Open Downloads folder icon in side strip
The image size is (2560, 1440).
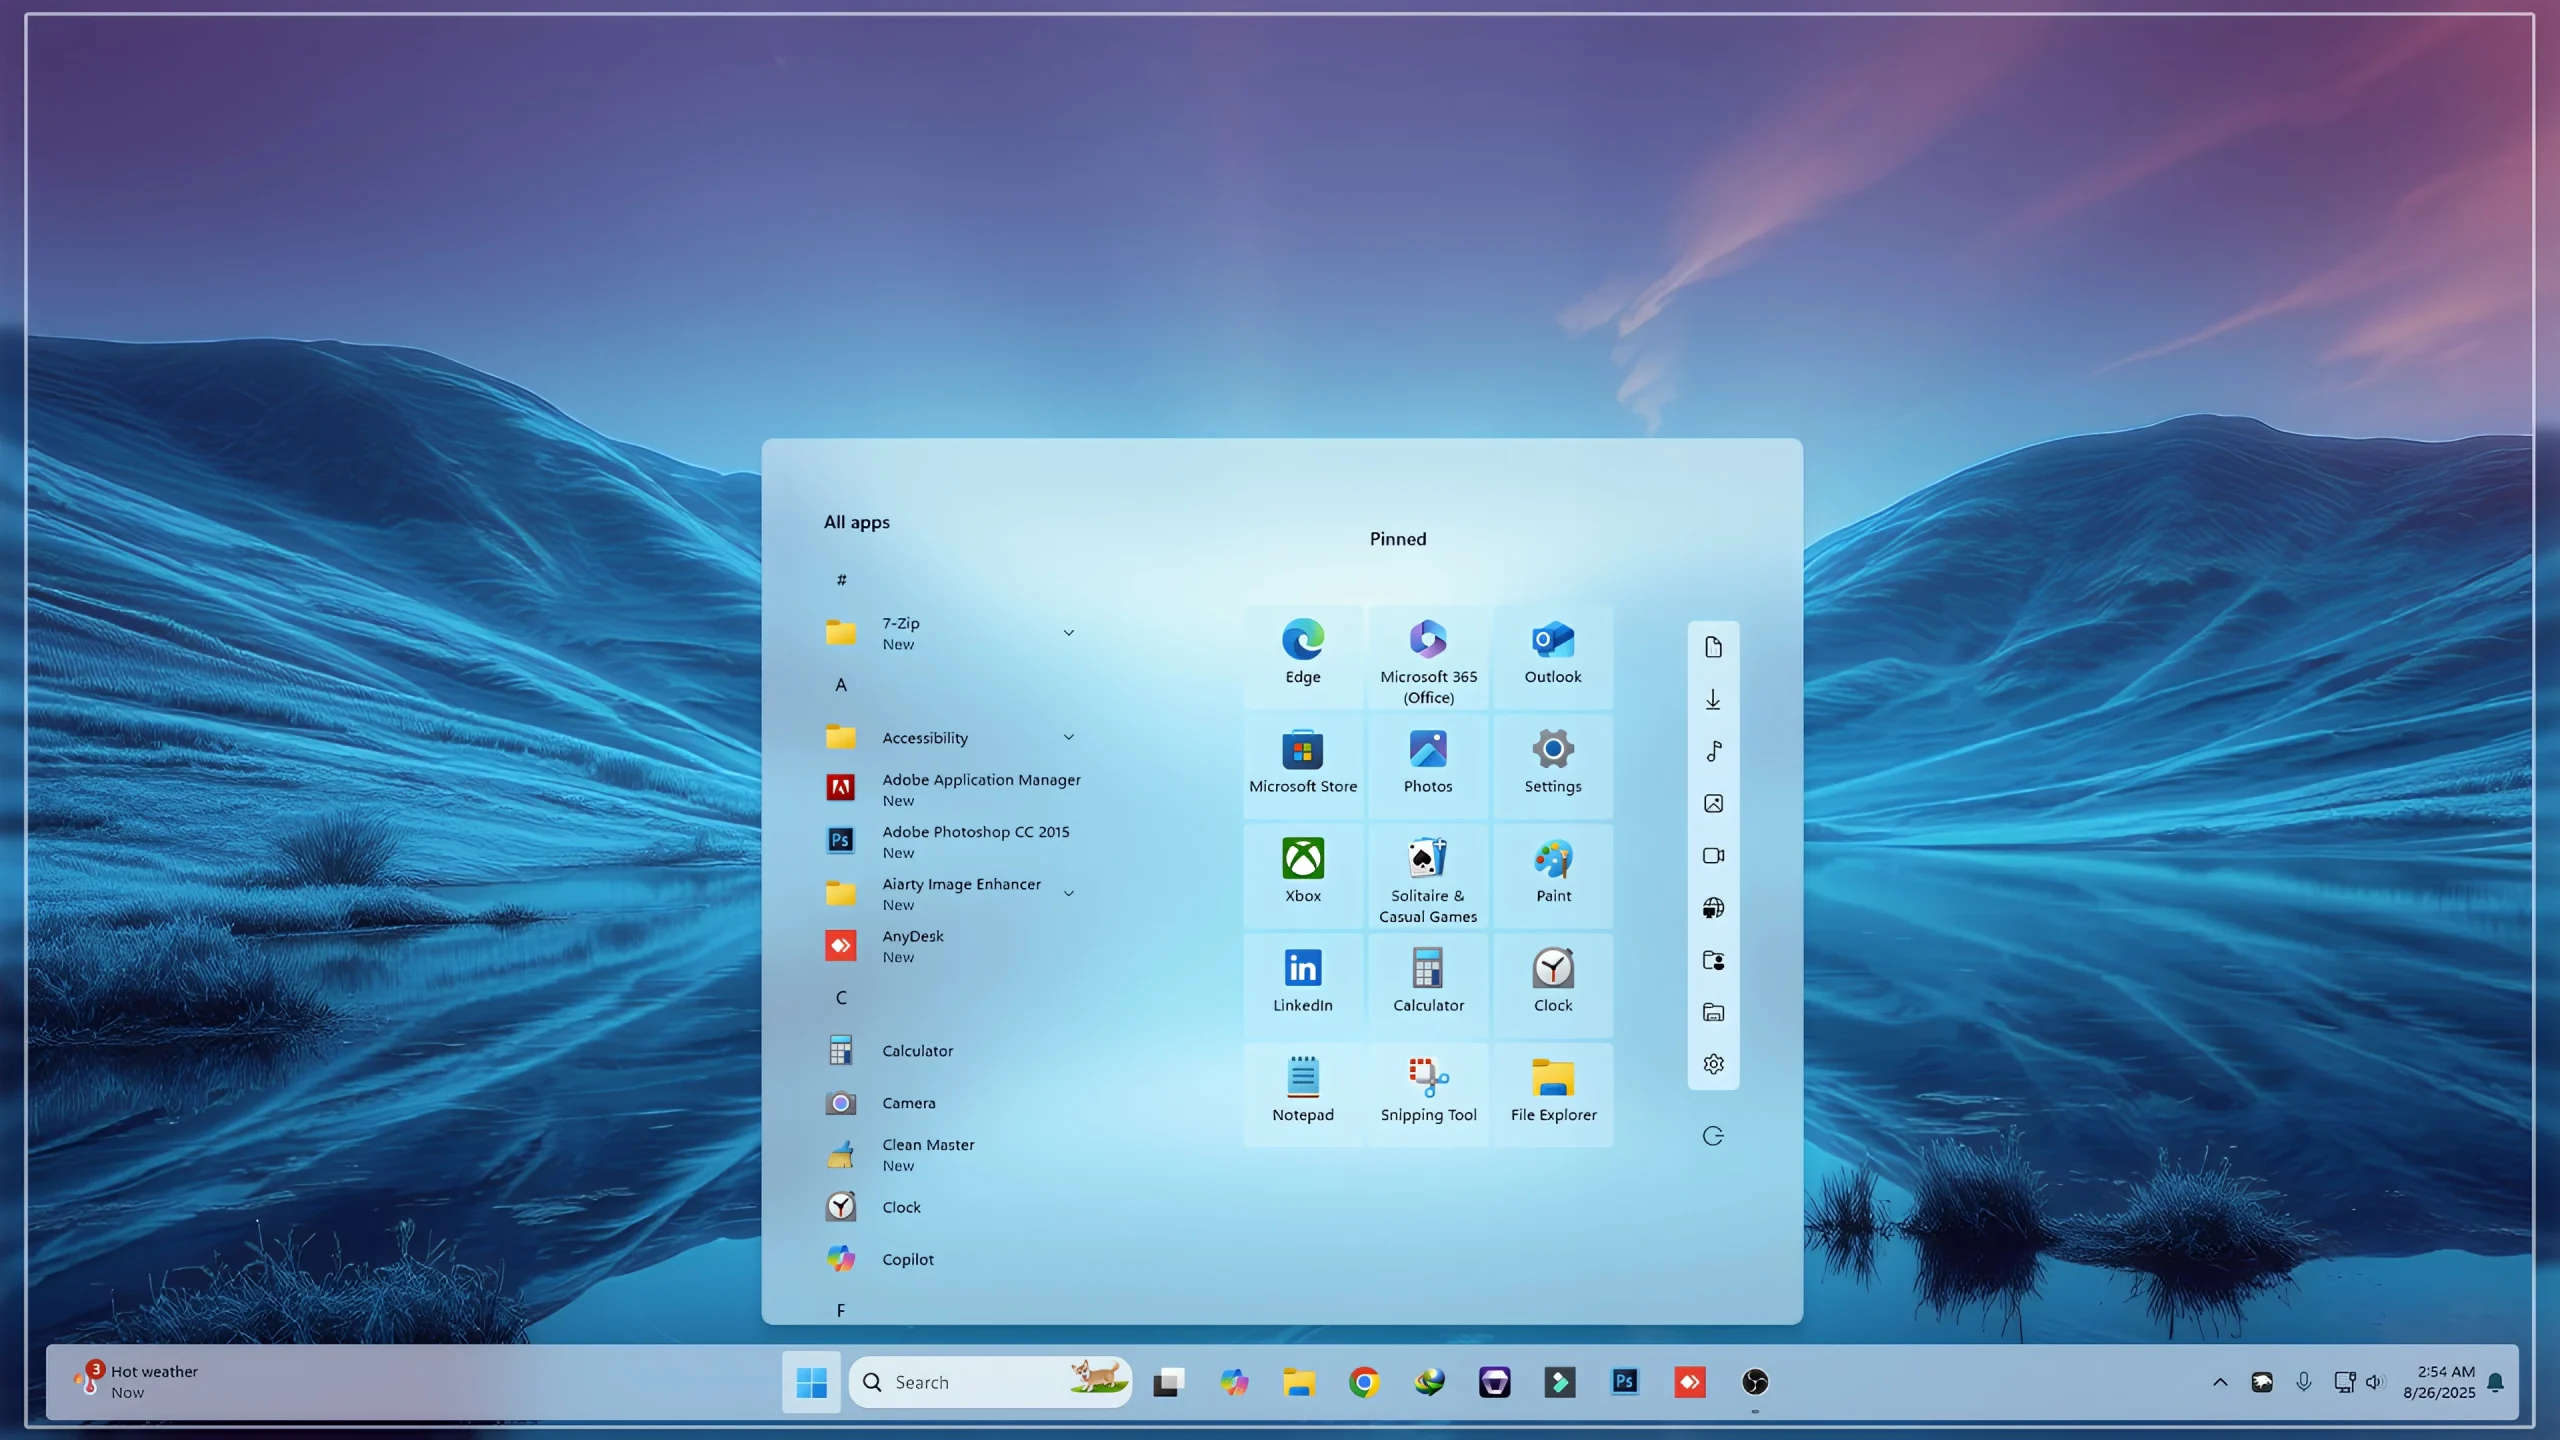point(1713,699)
